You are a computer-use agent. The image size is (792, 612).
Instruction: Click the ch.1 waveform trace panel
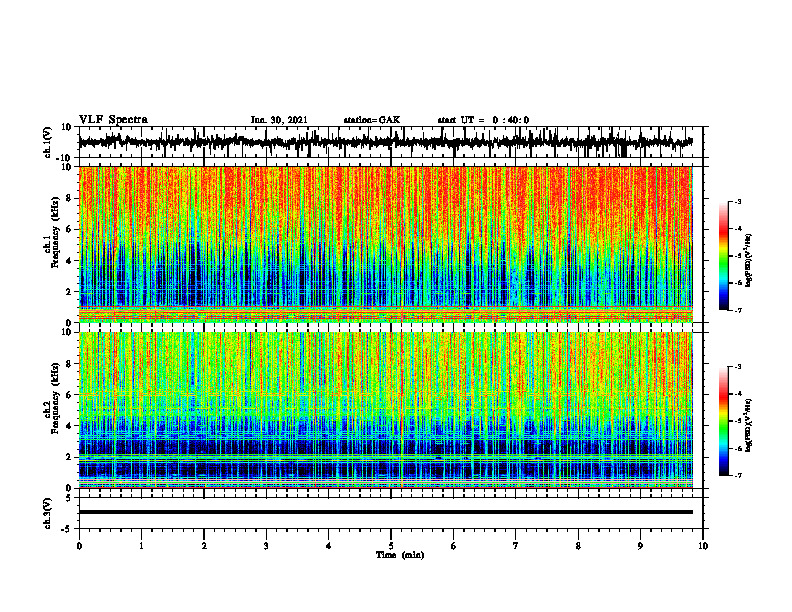click(390, 142)
